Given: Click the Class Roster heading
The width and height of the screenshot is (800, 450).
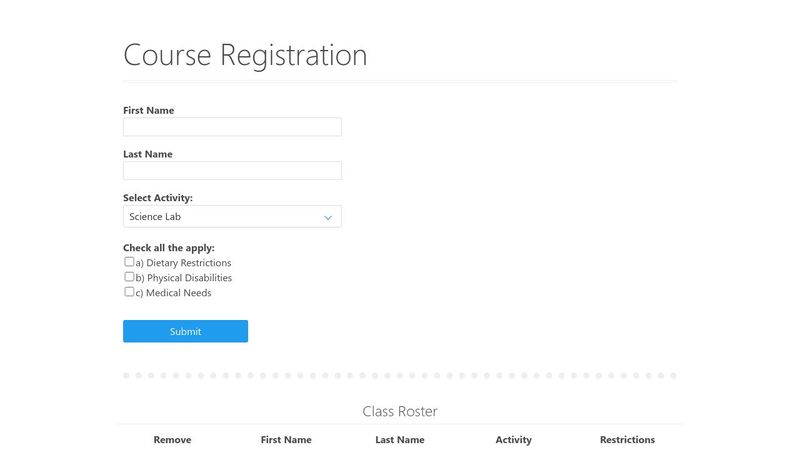Looking at the screenshot, I should 400,411.
